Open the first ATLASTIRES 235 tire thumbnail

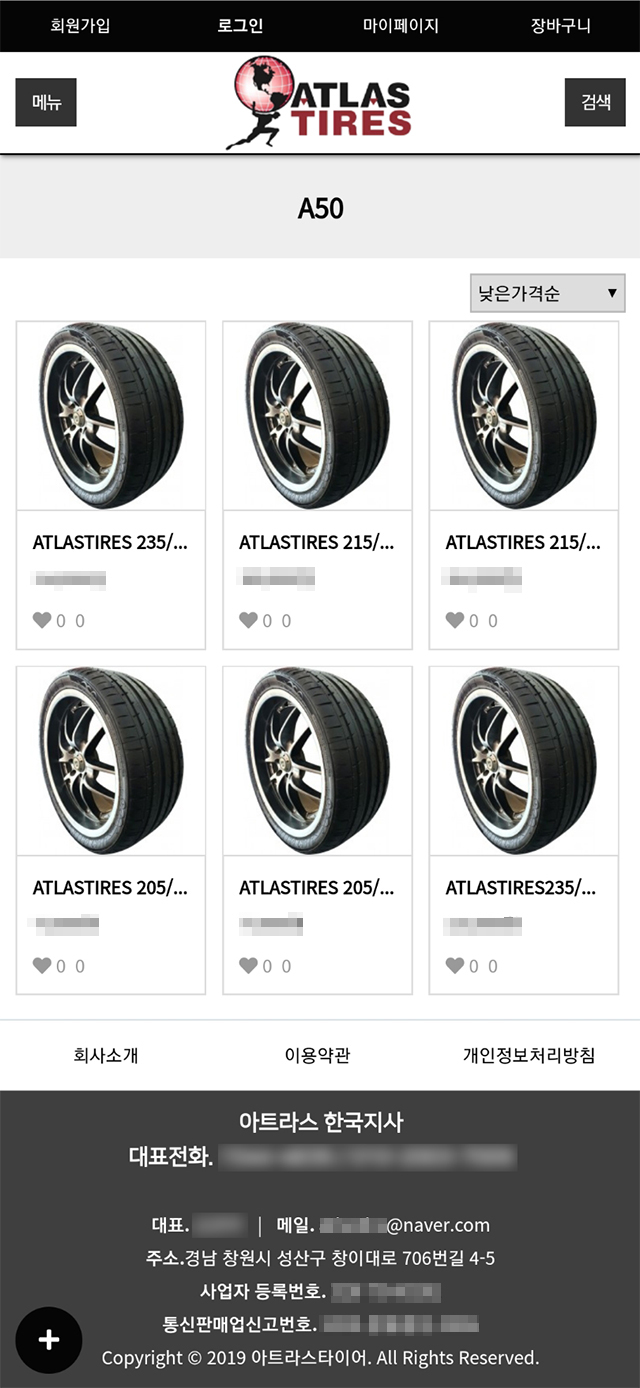click(111, 416)
